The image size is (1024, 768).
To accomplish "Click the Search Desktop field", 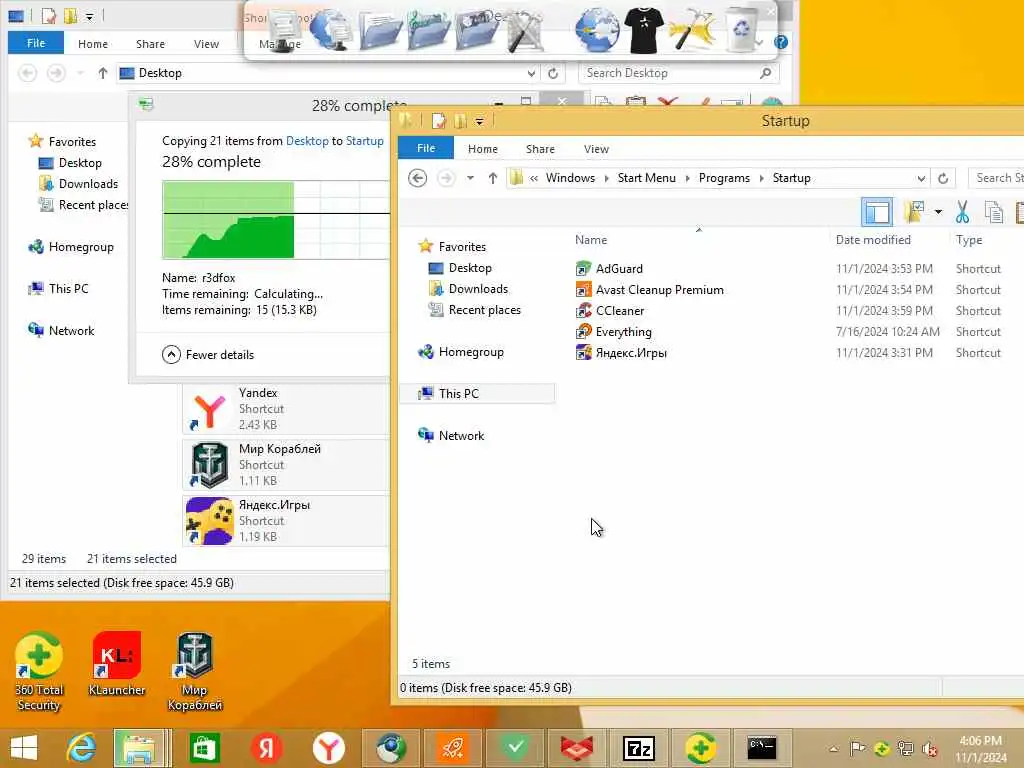I will click(x=679, y=73).
